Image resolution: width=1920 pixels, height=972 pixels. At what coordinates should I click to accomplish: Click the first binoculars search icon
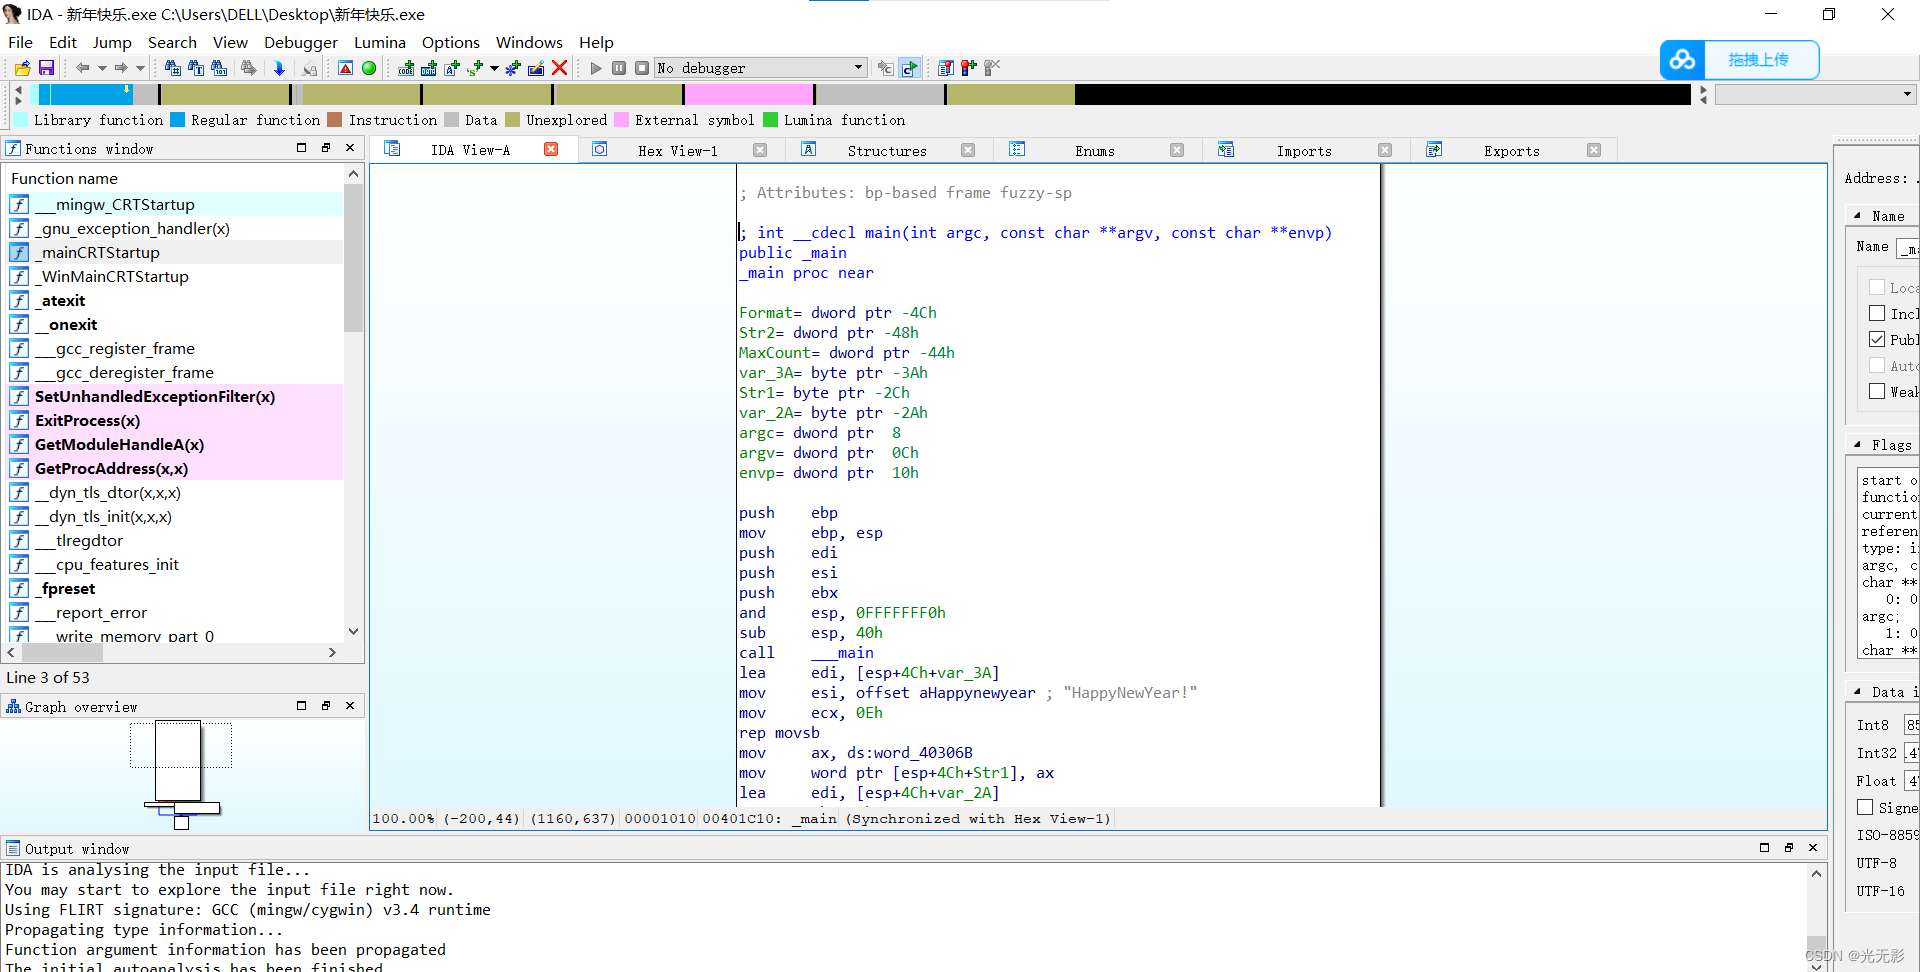tap(172, 68)
